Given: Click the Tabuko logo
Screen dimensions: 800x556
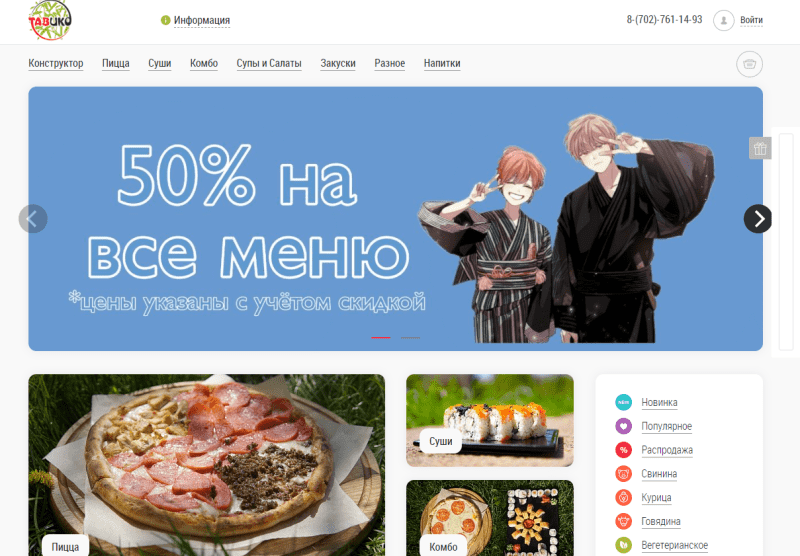Looking at the screenshot, I should point(49,20).
